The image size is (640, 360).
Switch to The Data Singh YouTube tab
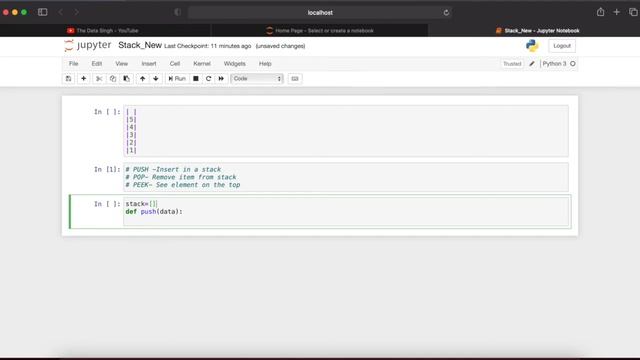[x=105, y=31]
